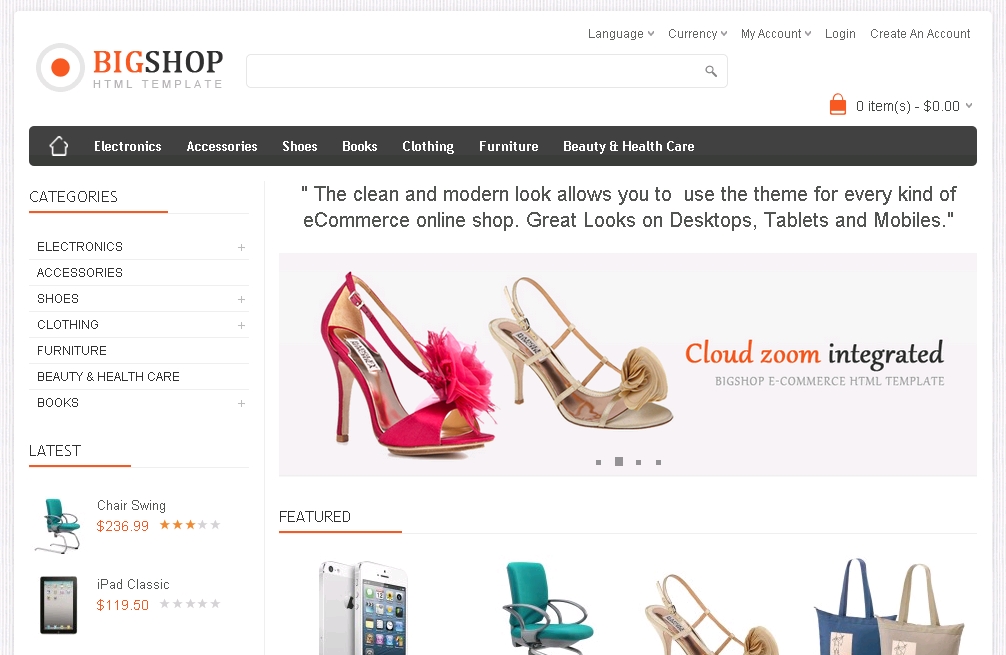The width and height of the screenshot is (1006, 655).
Task: Open the Currency dropdown
Action: [x=697, y=34]
